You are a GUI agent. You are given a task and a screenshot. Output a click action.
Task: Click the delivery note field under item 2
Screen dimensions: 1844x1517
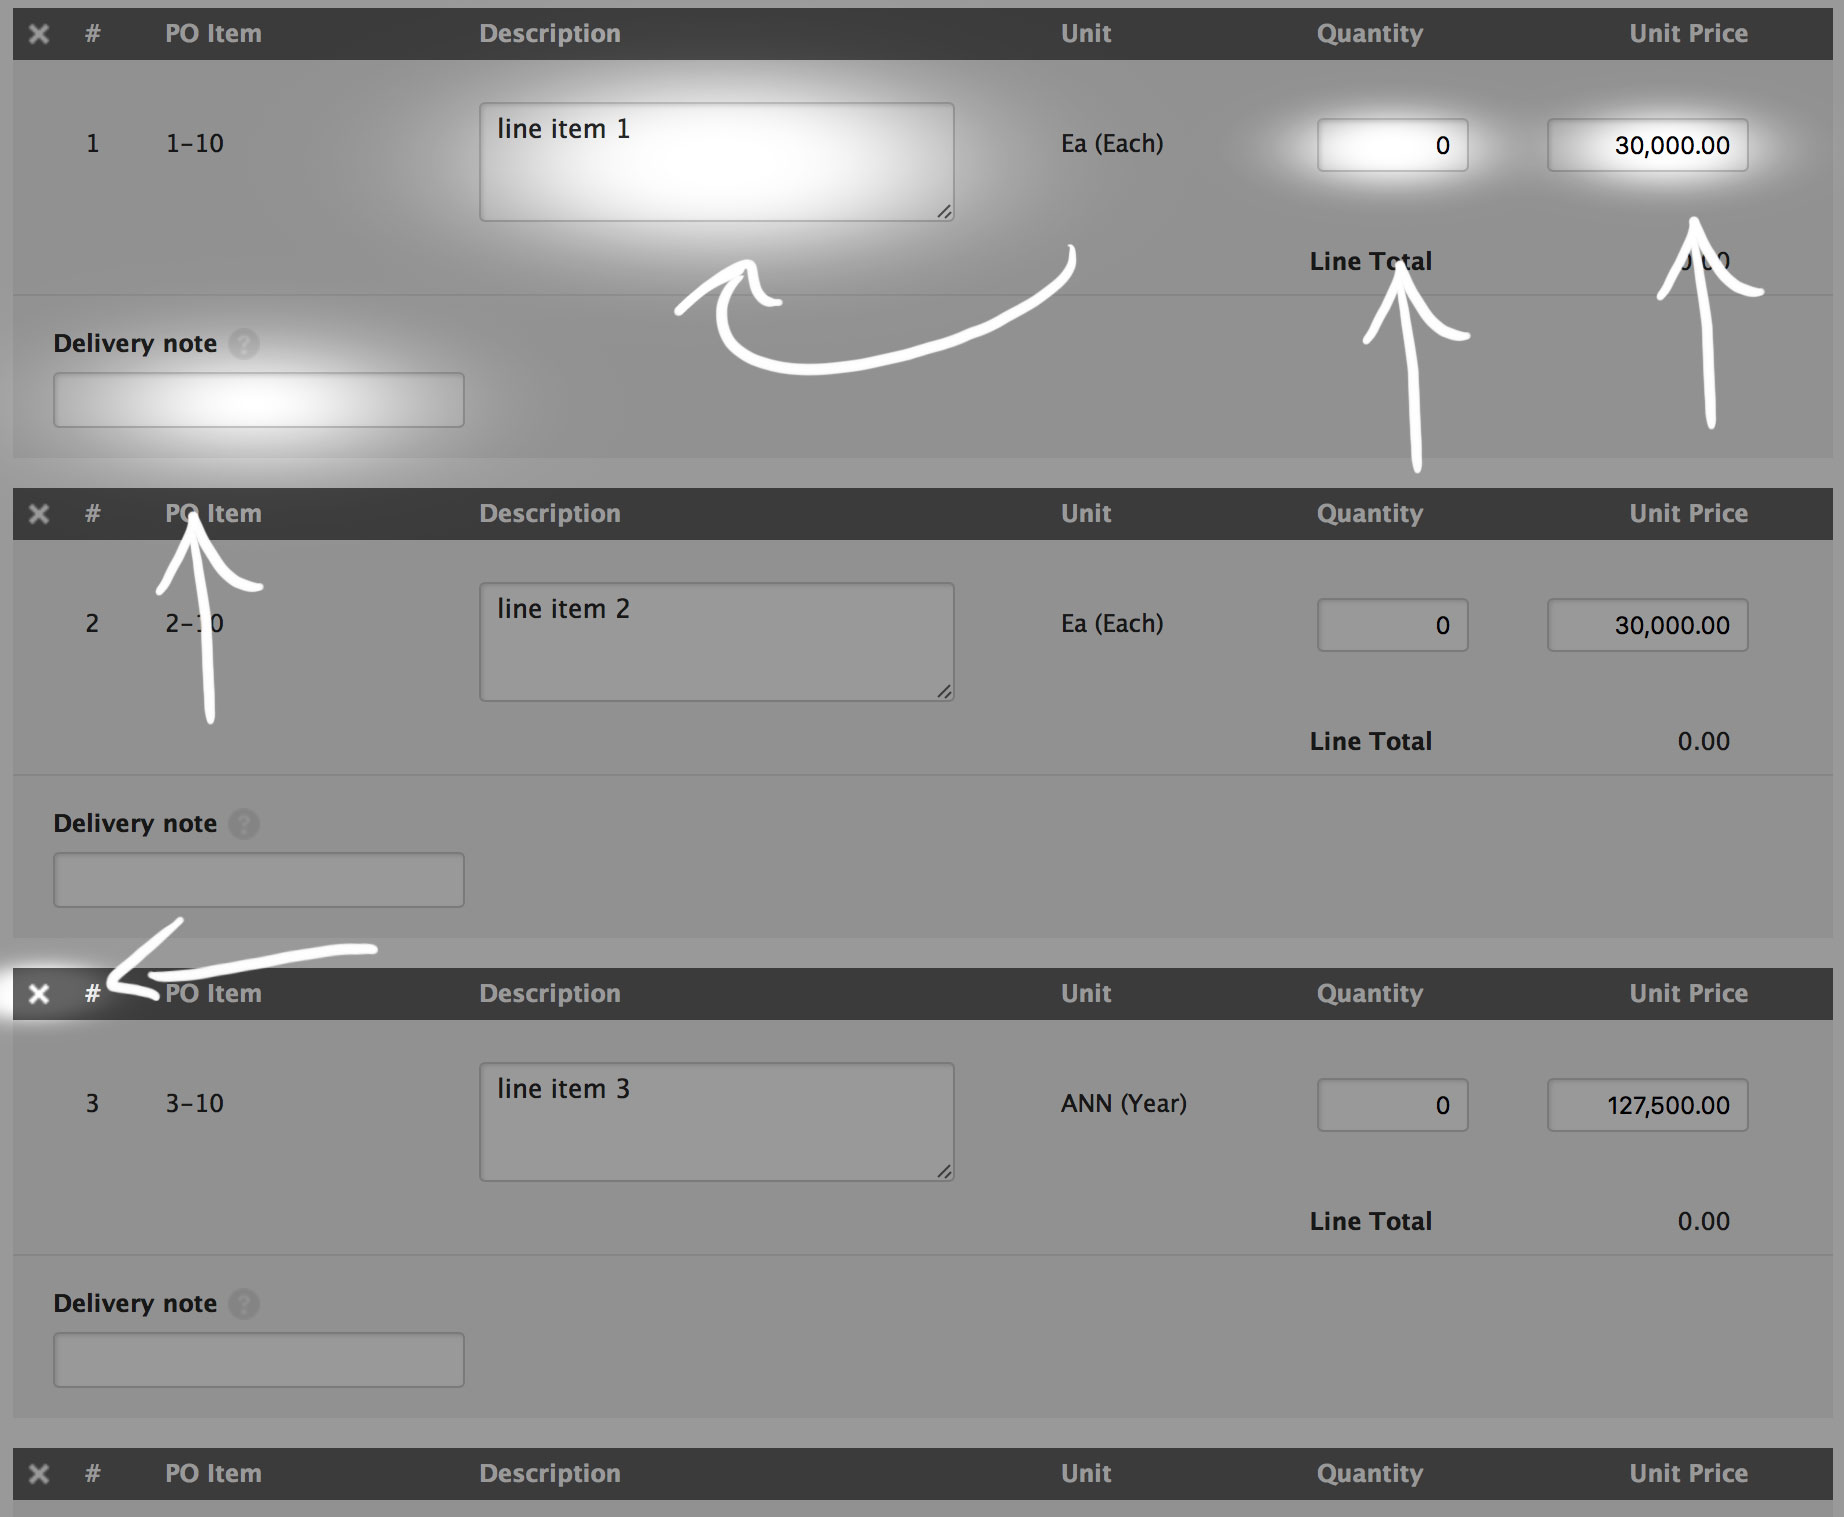click(258, 879)
